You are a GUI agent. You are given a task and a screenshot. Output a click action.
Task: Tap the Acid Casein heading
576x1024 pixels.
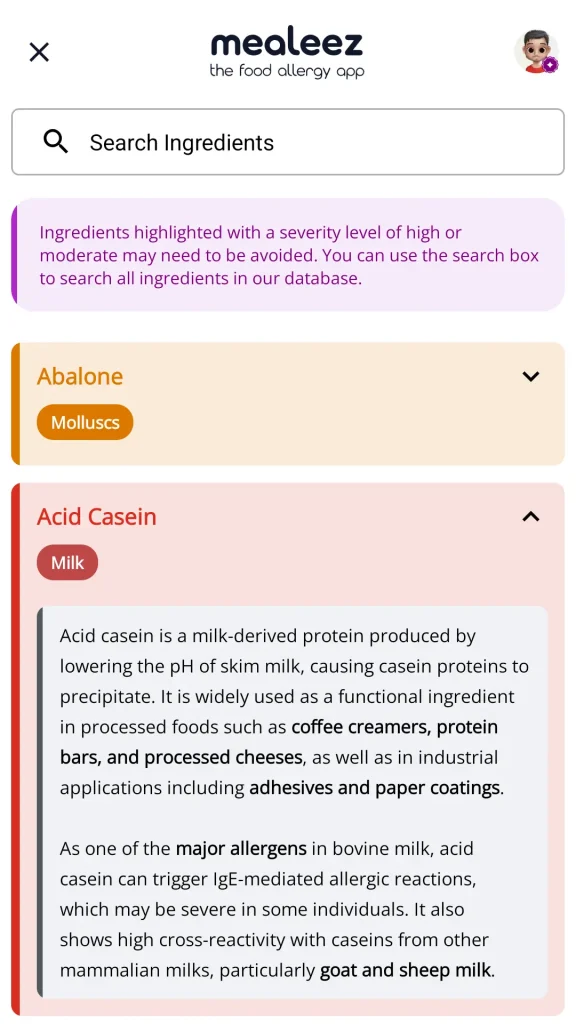(x=97, y=517)
